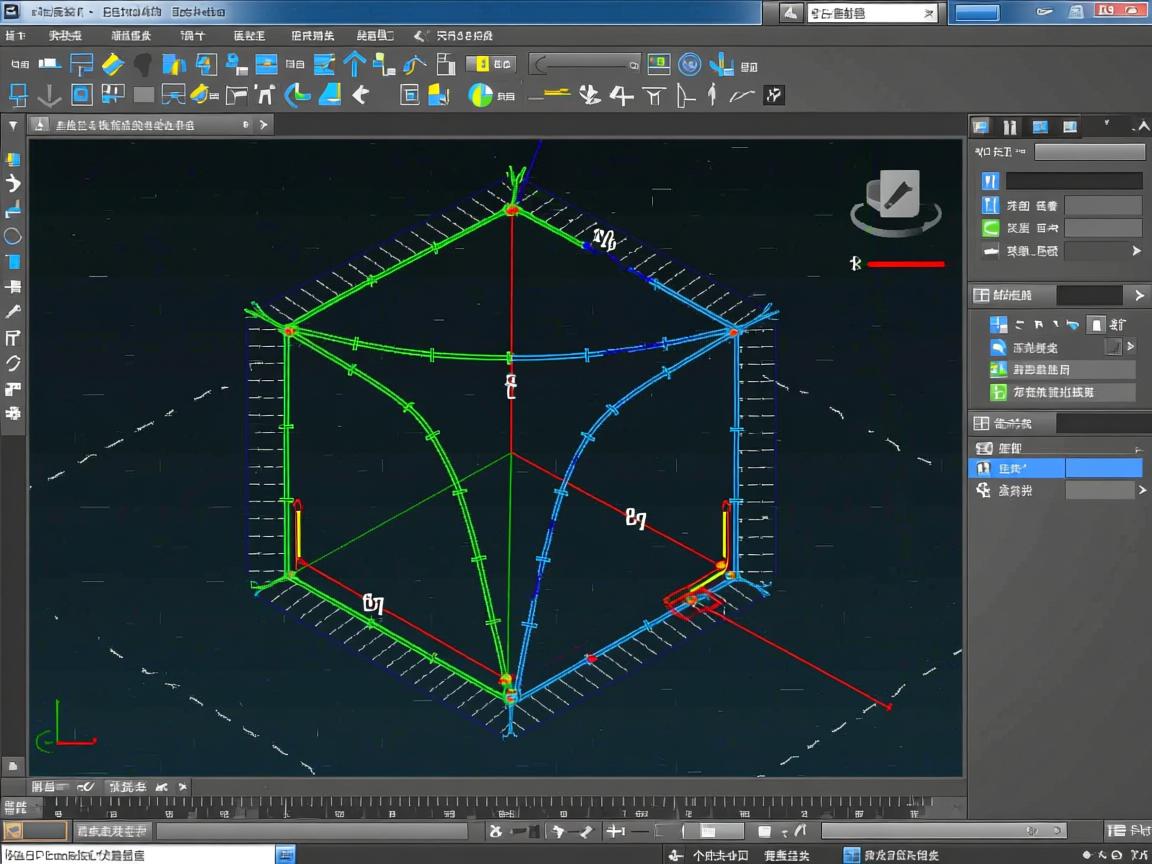Click the white command input field at bottom
Screen dimensions: 1152x864
[x=137, y=854]
